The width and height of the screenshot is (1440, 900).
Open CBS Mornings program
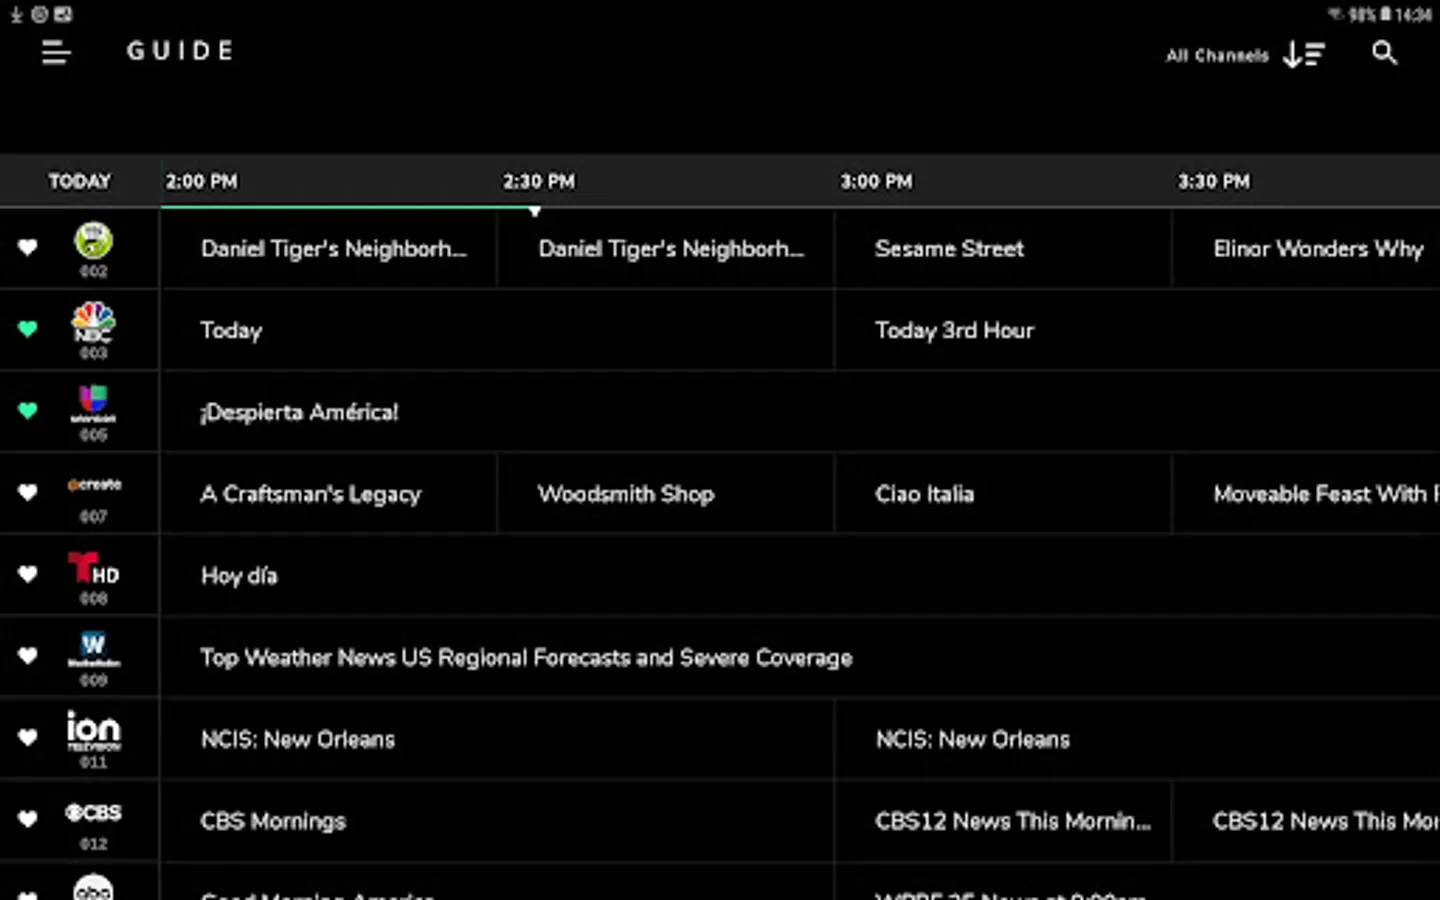coord(497,821)
